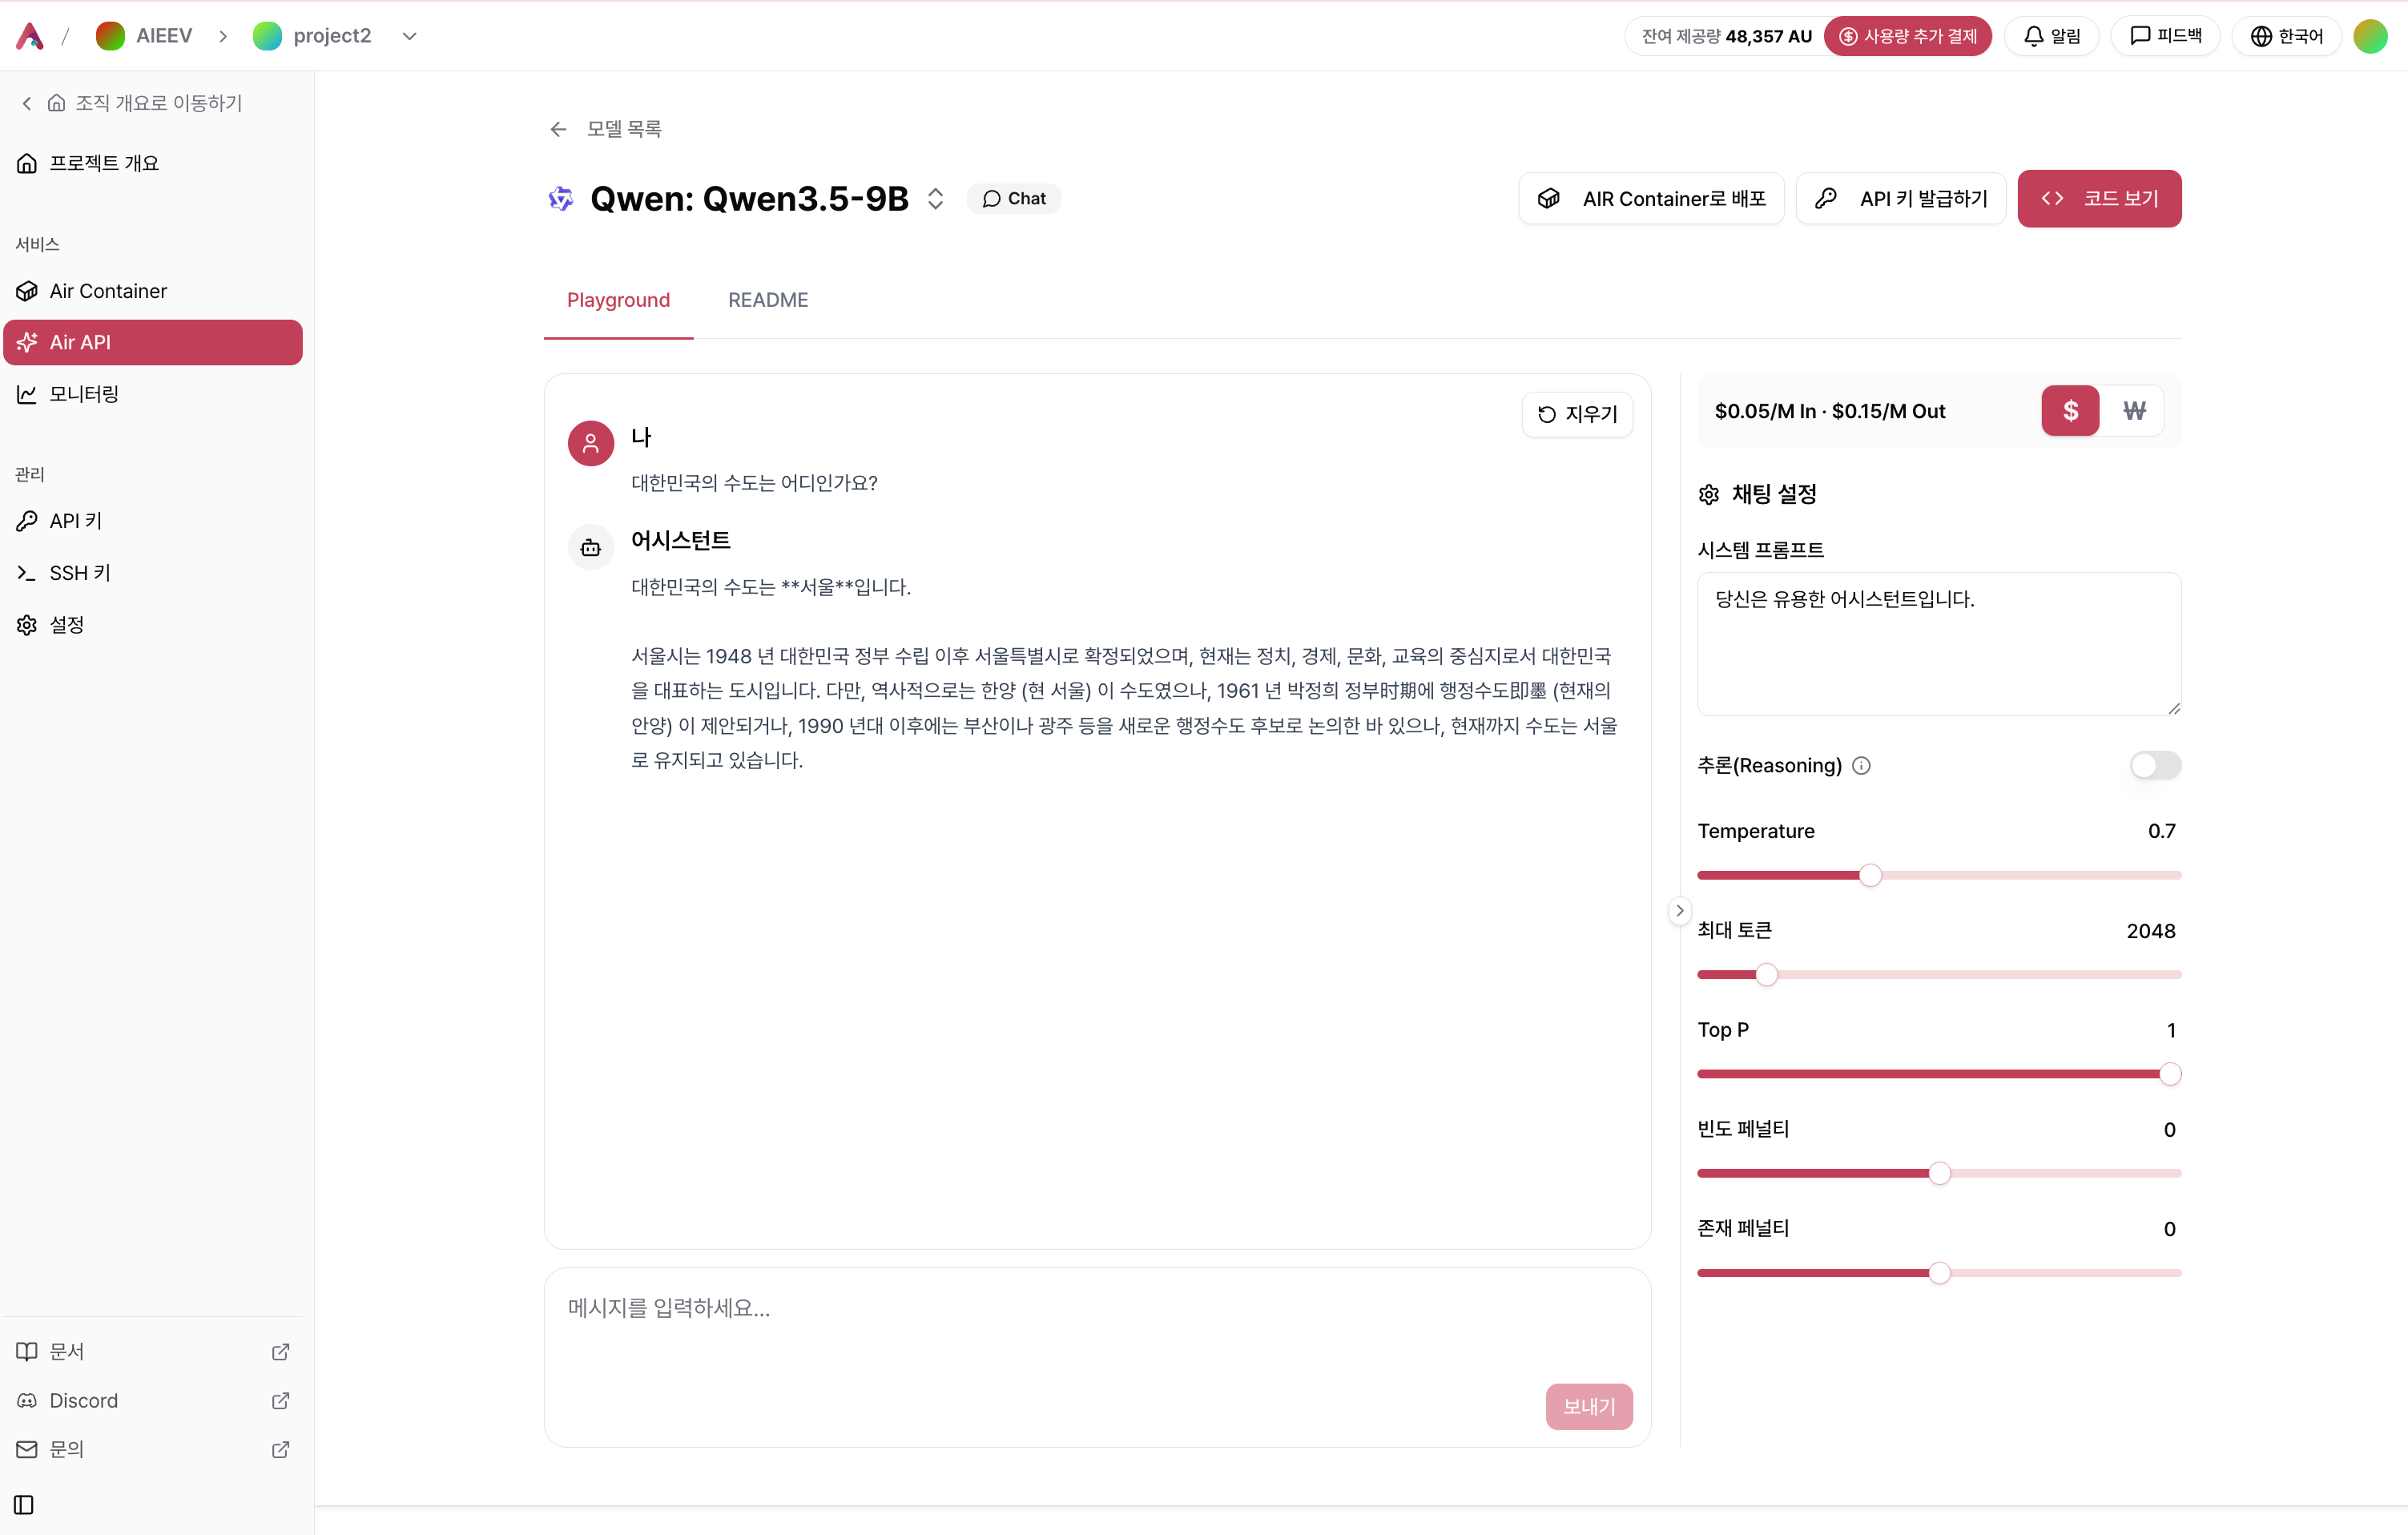
Task: Click API 키 발급하기 button
Action: [x=1900, y=198]
